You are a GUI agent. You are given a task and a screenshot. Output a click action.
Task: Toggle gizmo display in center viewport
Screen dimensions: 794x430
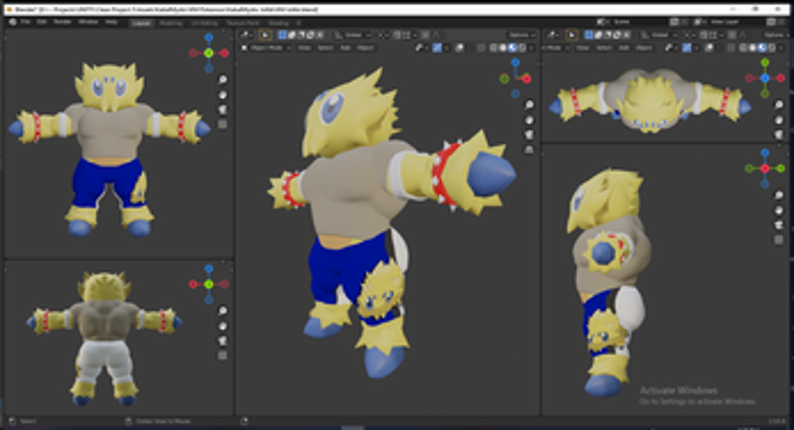pyautogui.click(x=438, y=48)
